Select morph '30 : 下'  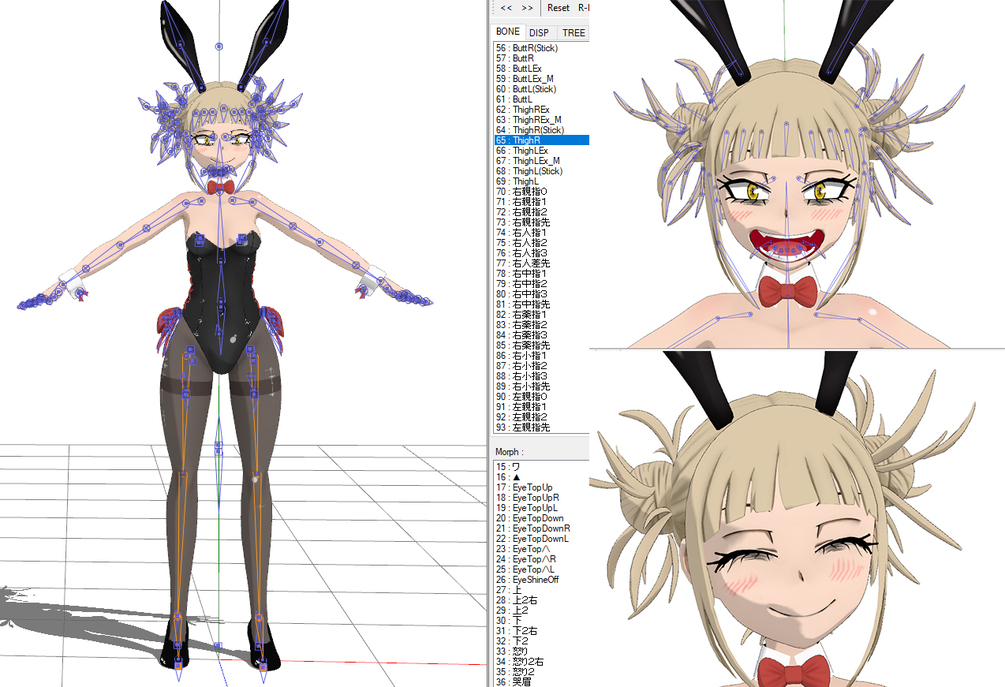coord(542,621)
